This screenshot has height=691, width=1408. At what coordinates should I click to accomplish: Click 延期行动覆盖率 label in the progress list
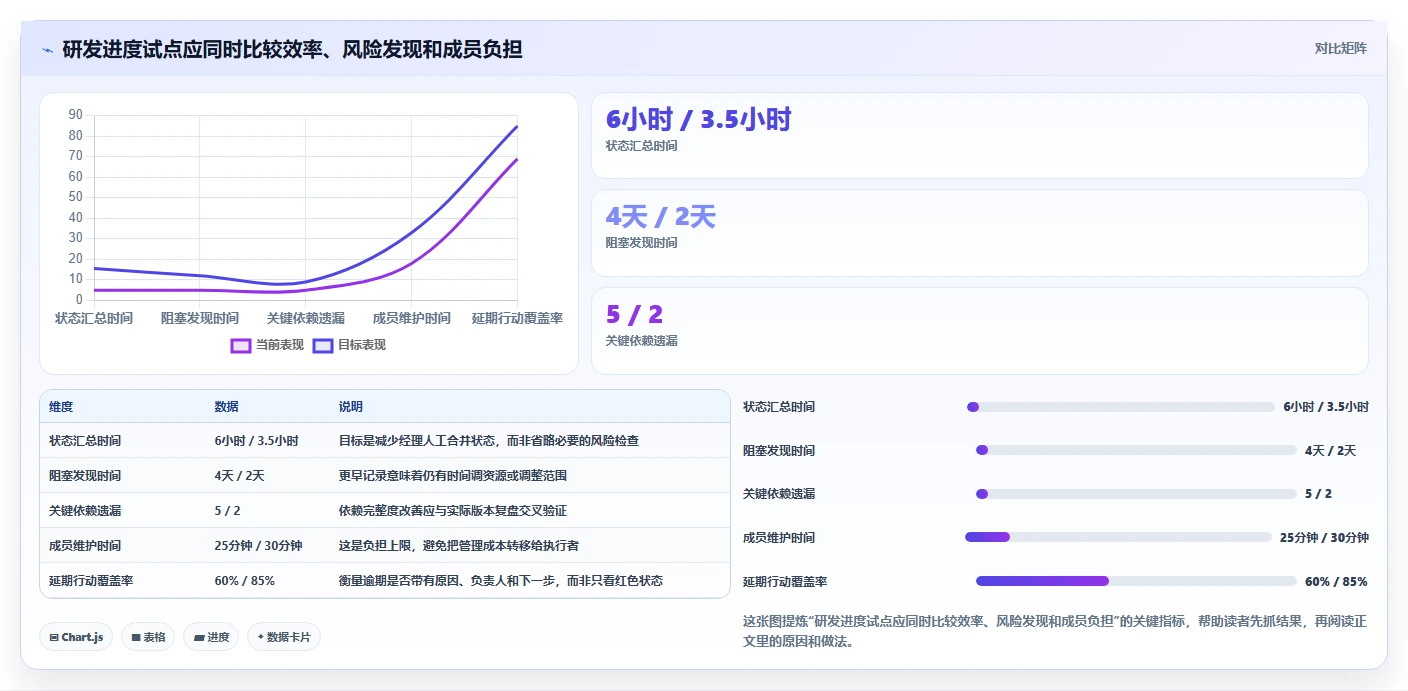[785, 582]
